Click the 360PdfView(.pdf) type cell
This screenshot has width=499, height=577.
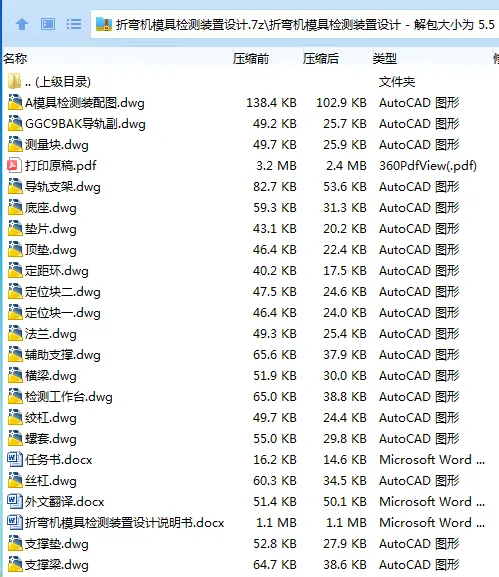[x=428, y=166]
